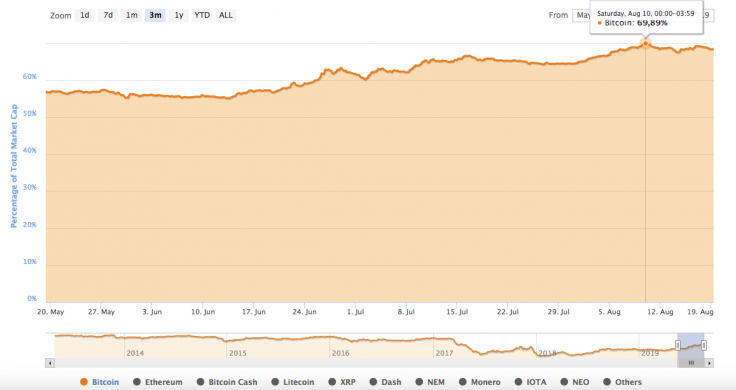Click the 2016 label in navigator
Image resolution: width=736 pixels, height=390 pixels.
pos(340,353)
